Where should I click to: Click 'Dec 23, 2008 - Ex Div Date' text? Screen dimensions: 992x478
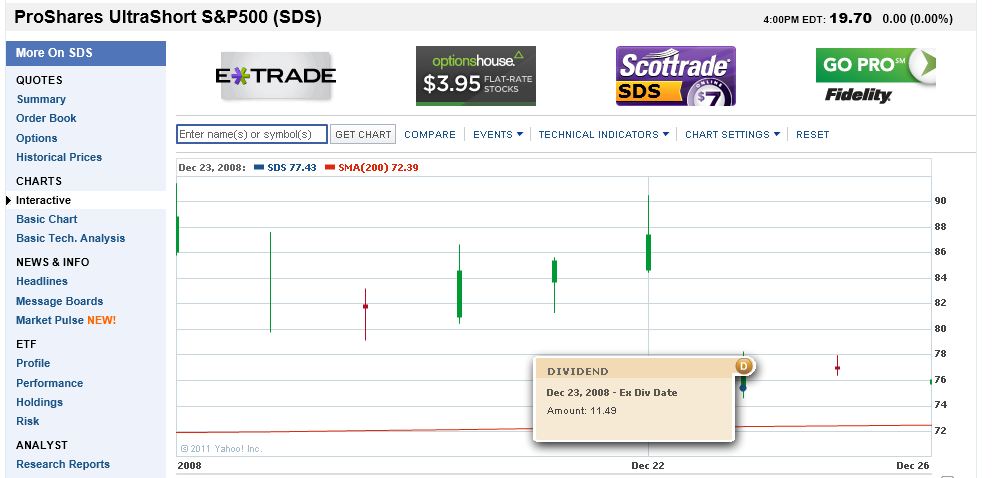point(612,393)
